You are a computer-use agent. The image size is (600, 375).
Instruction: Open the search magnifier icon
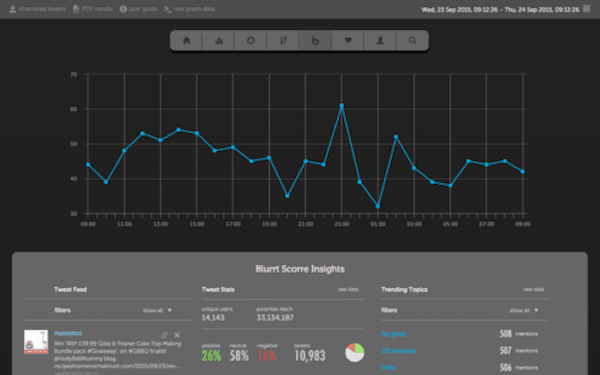click(x=412, y=41)
